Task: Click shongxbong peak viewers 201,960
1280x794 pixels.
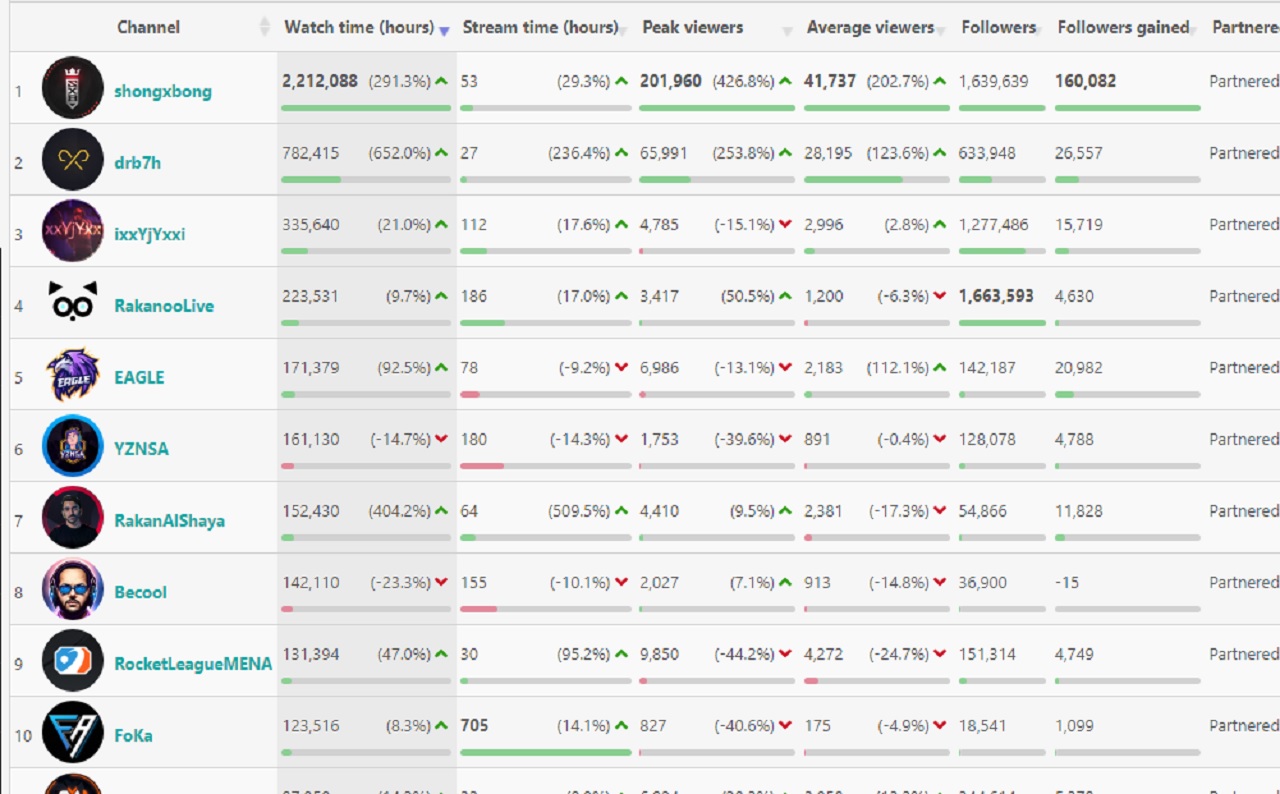Action: pos(671,81)
